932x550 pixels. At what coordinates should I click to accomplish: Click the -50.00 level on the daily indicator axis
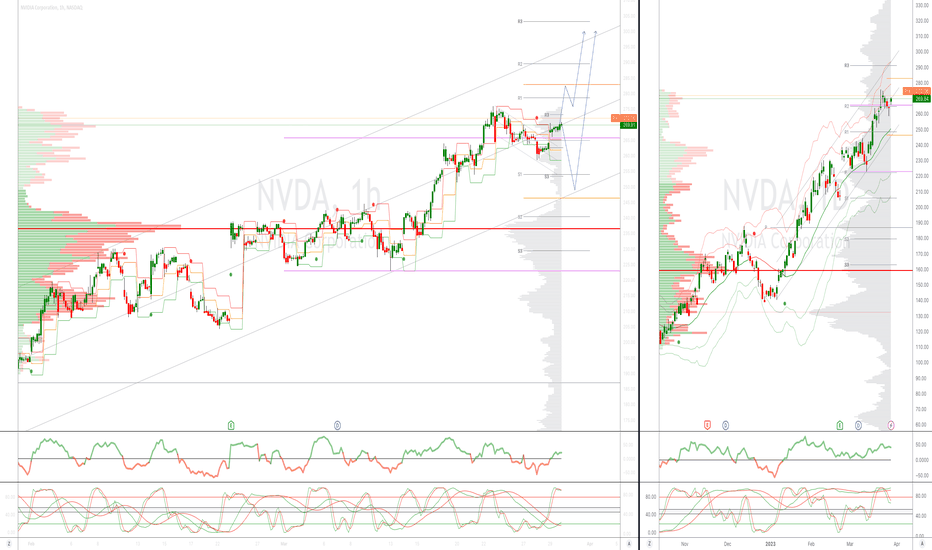click(922, 475)
